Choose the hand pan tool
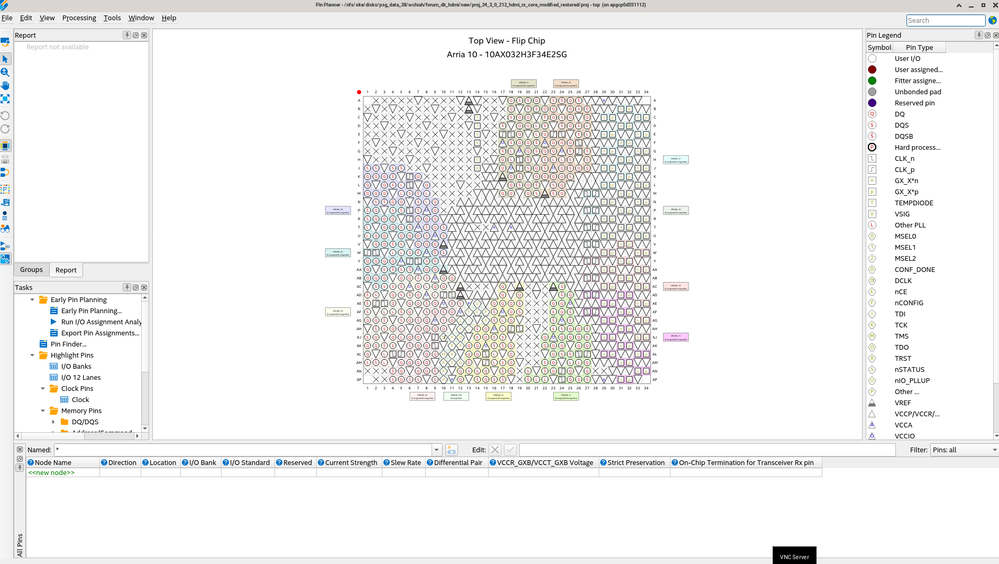Image resolution: width=999 pixels, height=564 pixels. [5, 85]
